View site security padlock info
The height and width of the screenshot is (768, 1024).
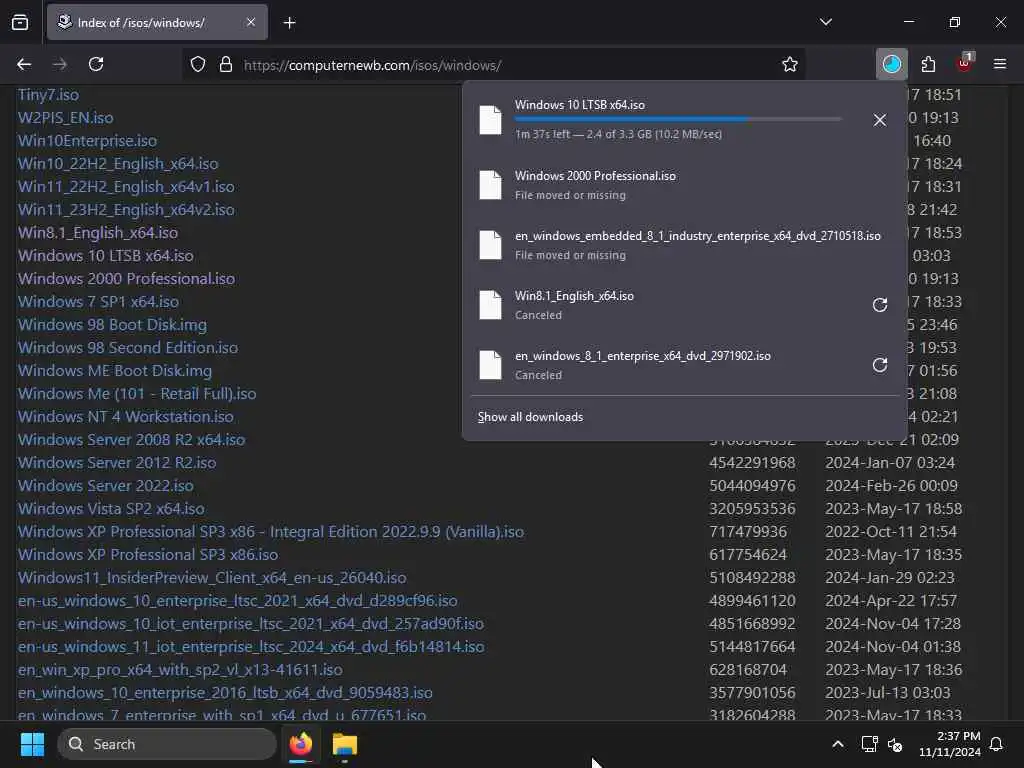click(226, 65)
